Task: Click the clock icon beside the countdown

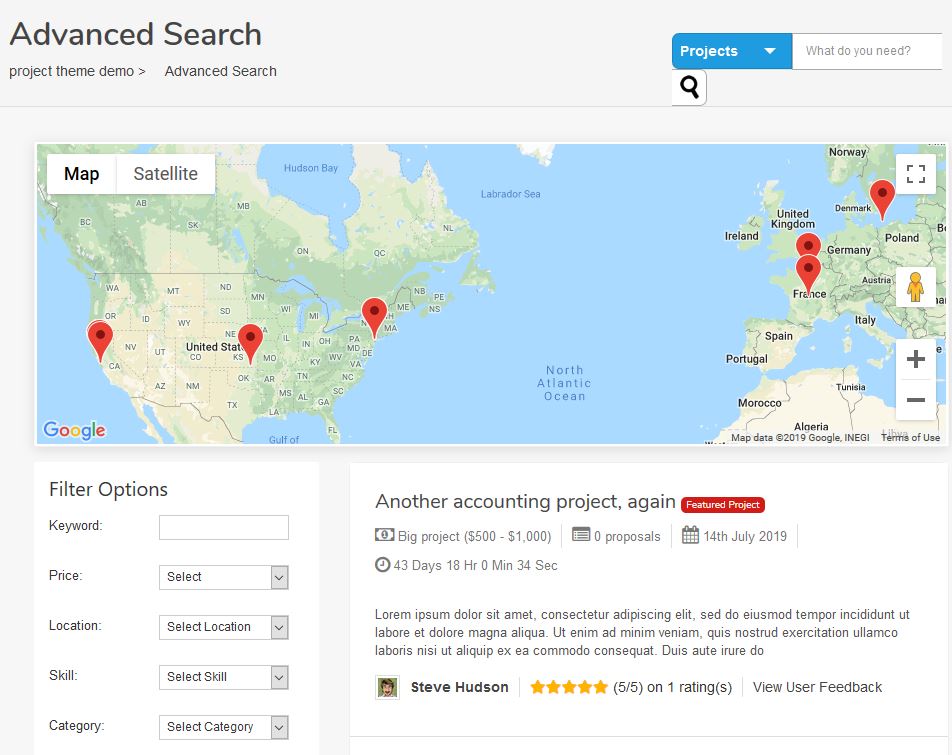Action: pyautogui.click(x=382, y=564)
